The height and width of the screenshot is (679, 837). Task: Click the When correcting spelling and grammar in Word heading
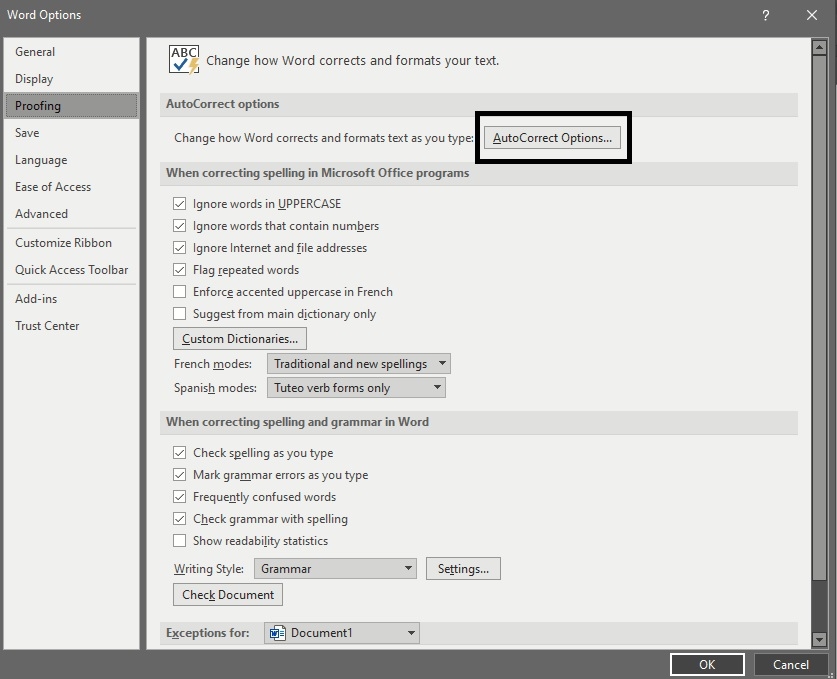[478, 422]
